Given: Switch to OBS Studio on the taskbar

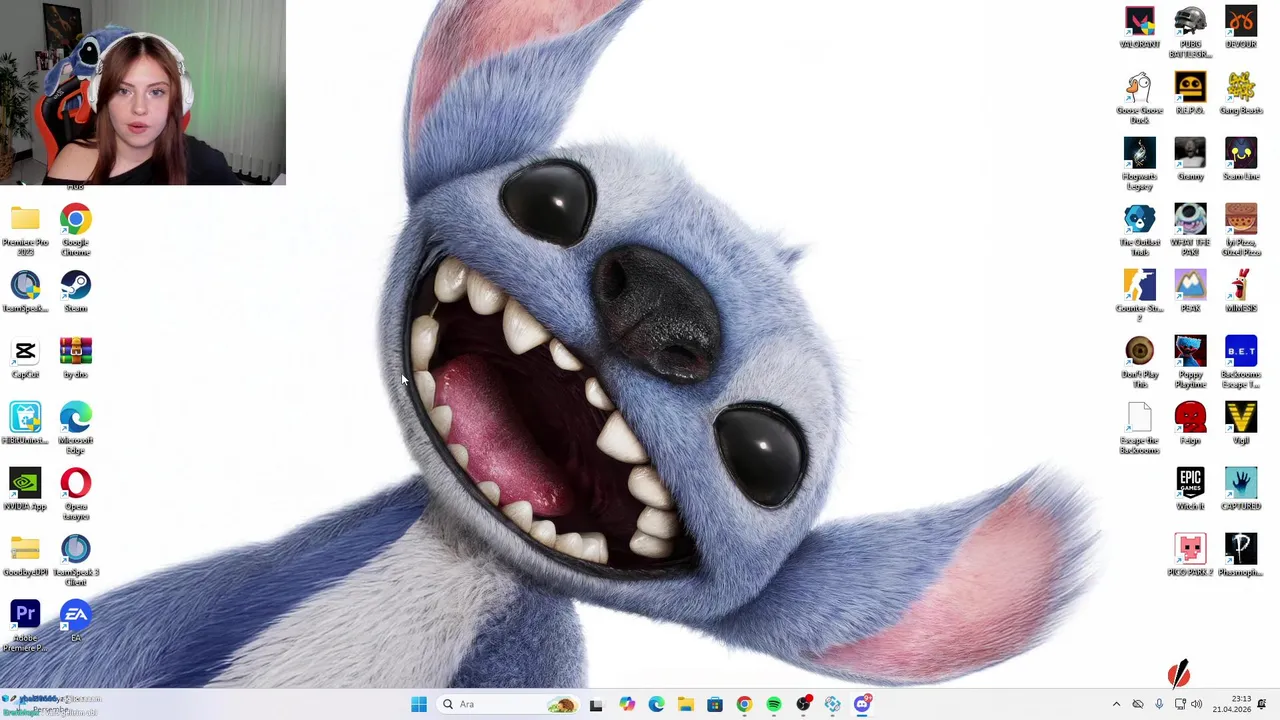Looking at the screenshot, I should [803, 704].
